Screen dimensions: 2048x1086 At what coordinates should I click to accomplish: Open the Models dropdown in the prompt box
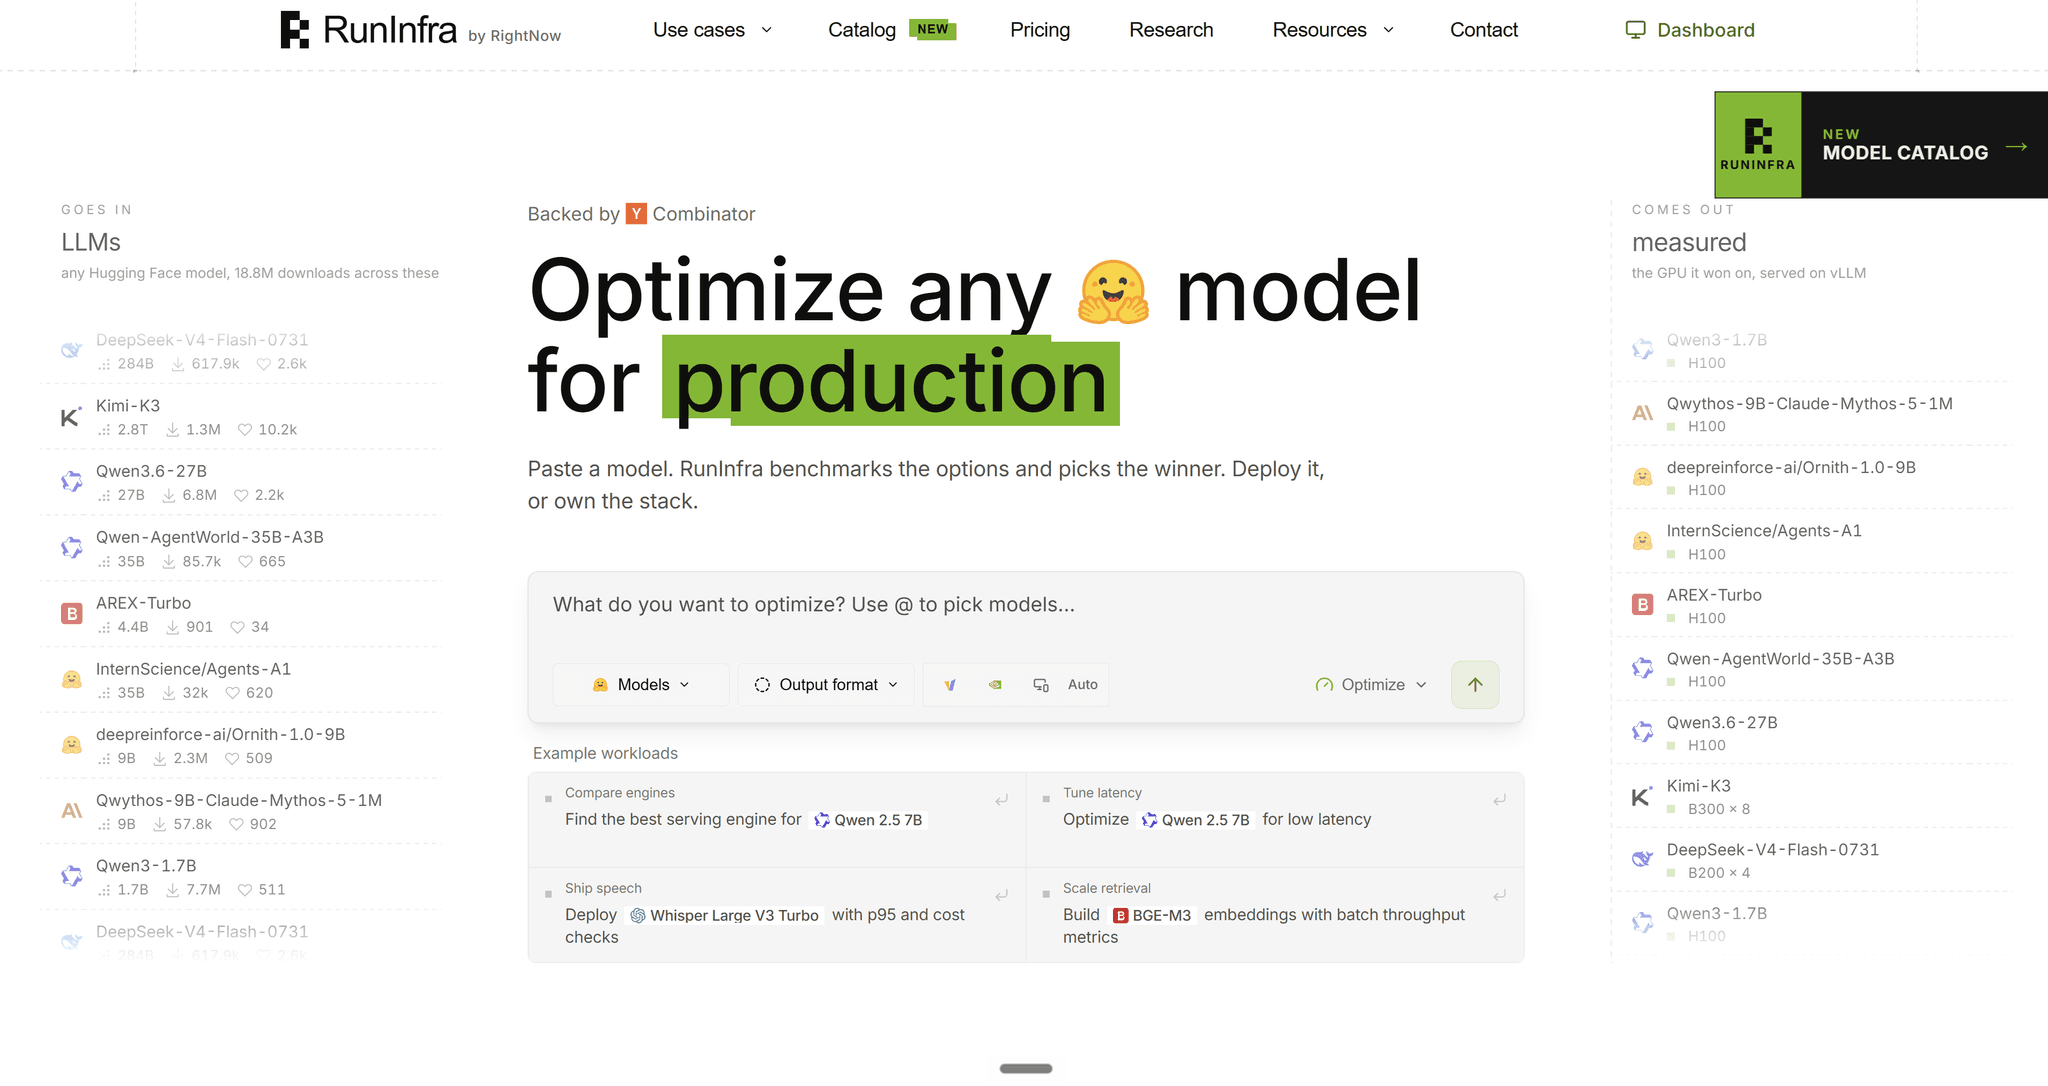pos(641,685)
